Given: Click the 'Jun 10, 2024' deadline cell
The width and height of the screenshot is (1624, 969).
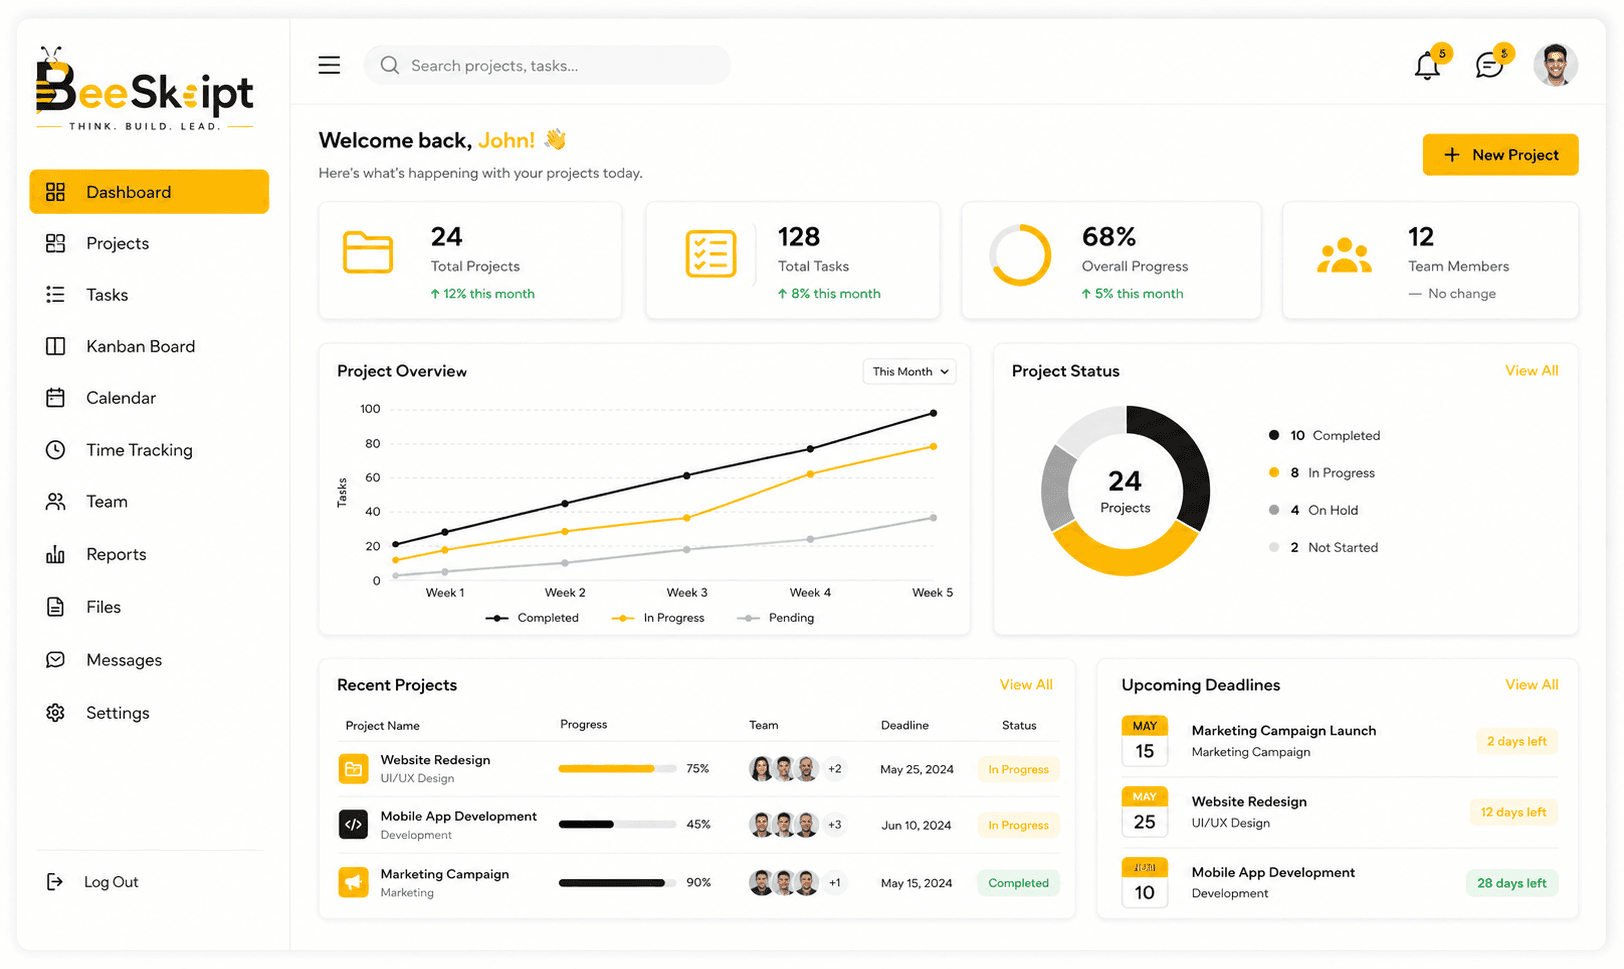Looking at the screenshot, I should (x=916, y=826).
